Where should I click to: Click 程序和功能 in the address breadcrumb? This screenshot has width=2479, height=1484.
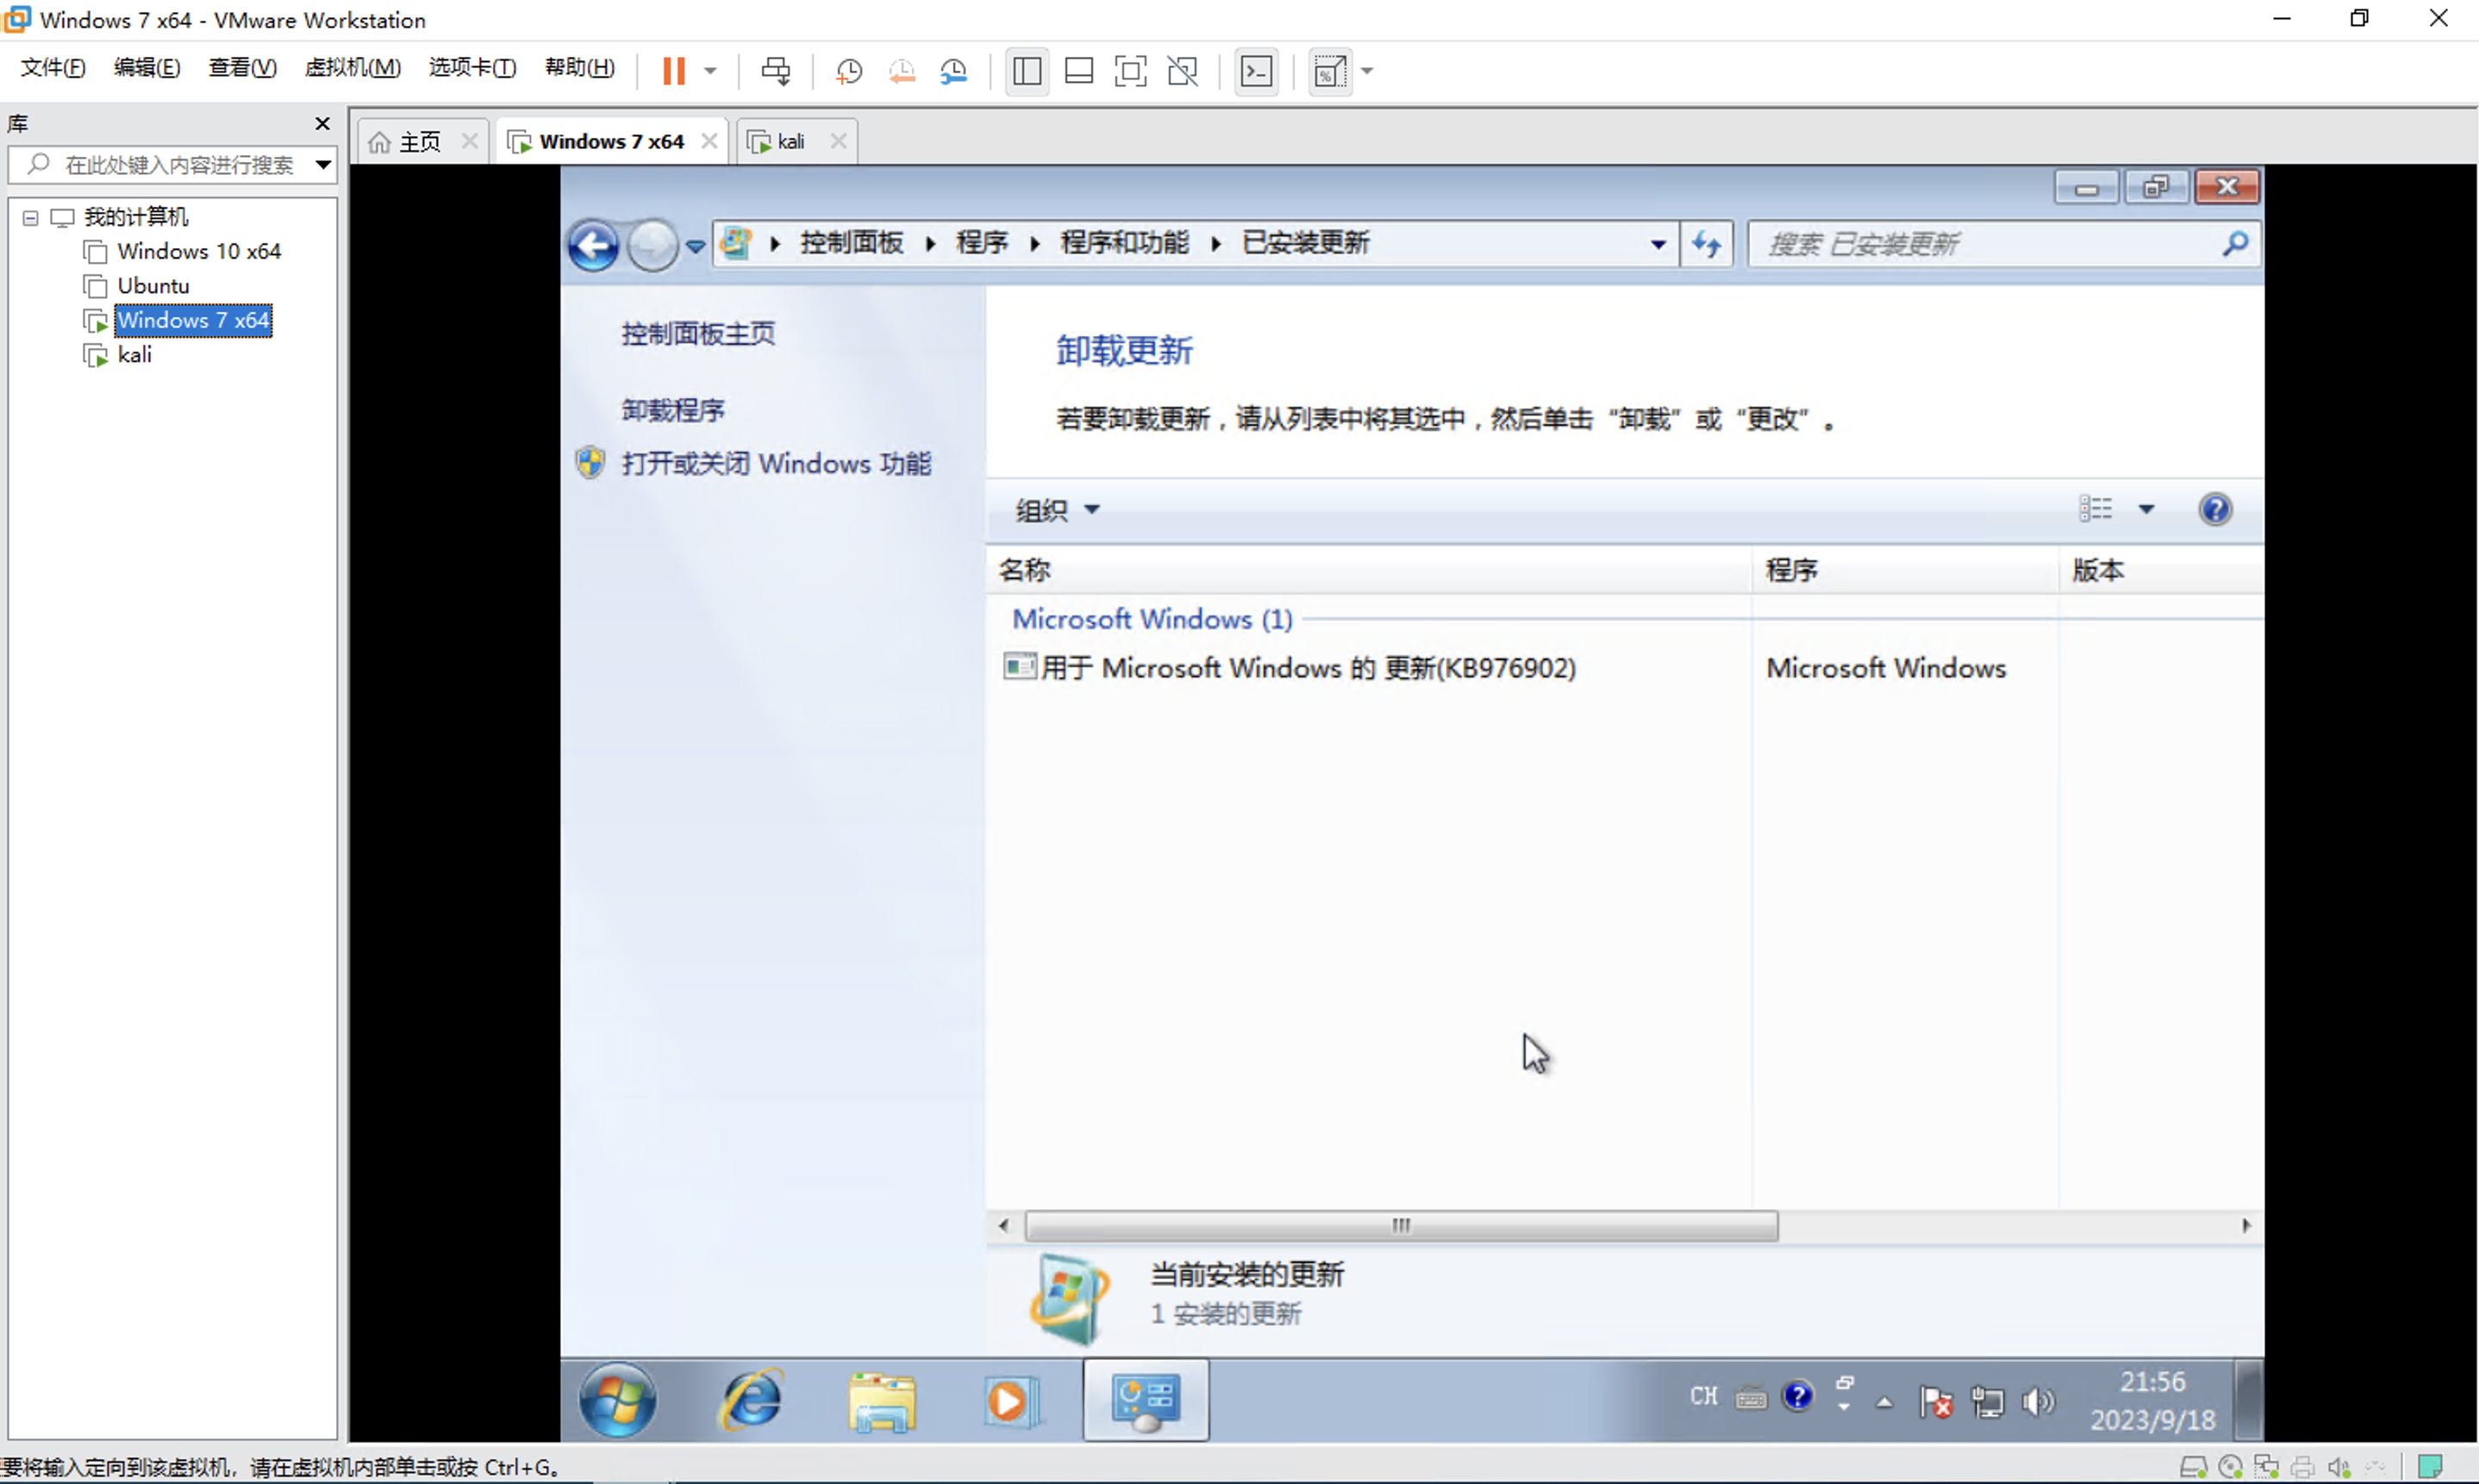click(x=1124, y=243)
